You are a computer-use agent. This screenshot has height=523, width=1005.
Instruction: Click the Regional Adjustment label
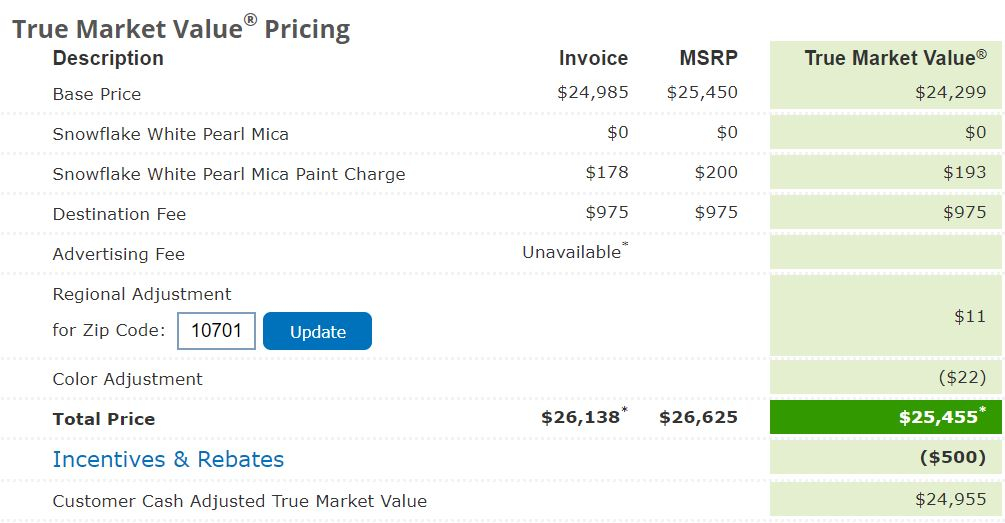(x=142, y=294)
